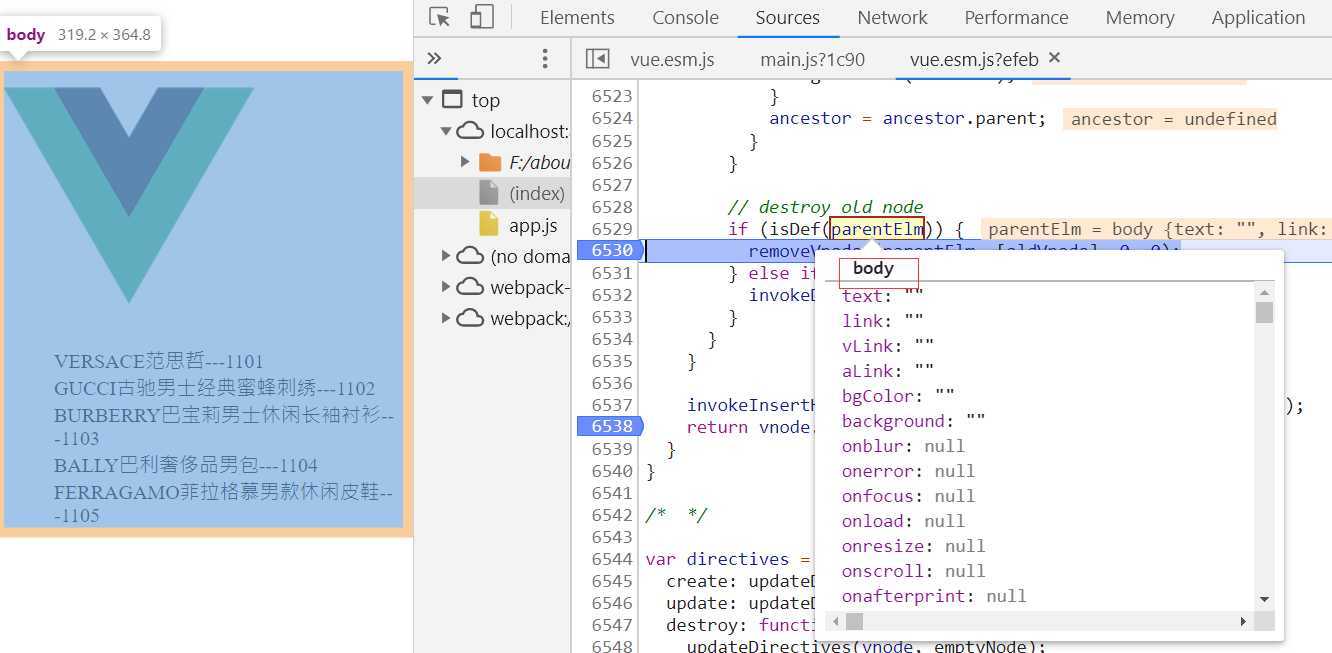Click the FERRAGAMO菲拉格慕男款休闲皮鞋 item

pos(223,504)
